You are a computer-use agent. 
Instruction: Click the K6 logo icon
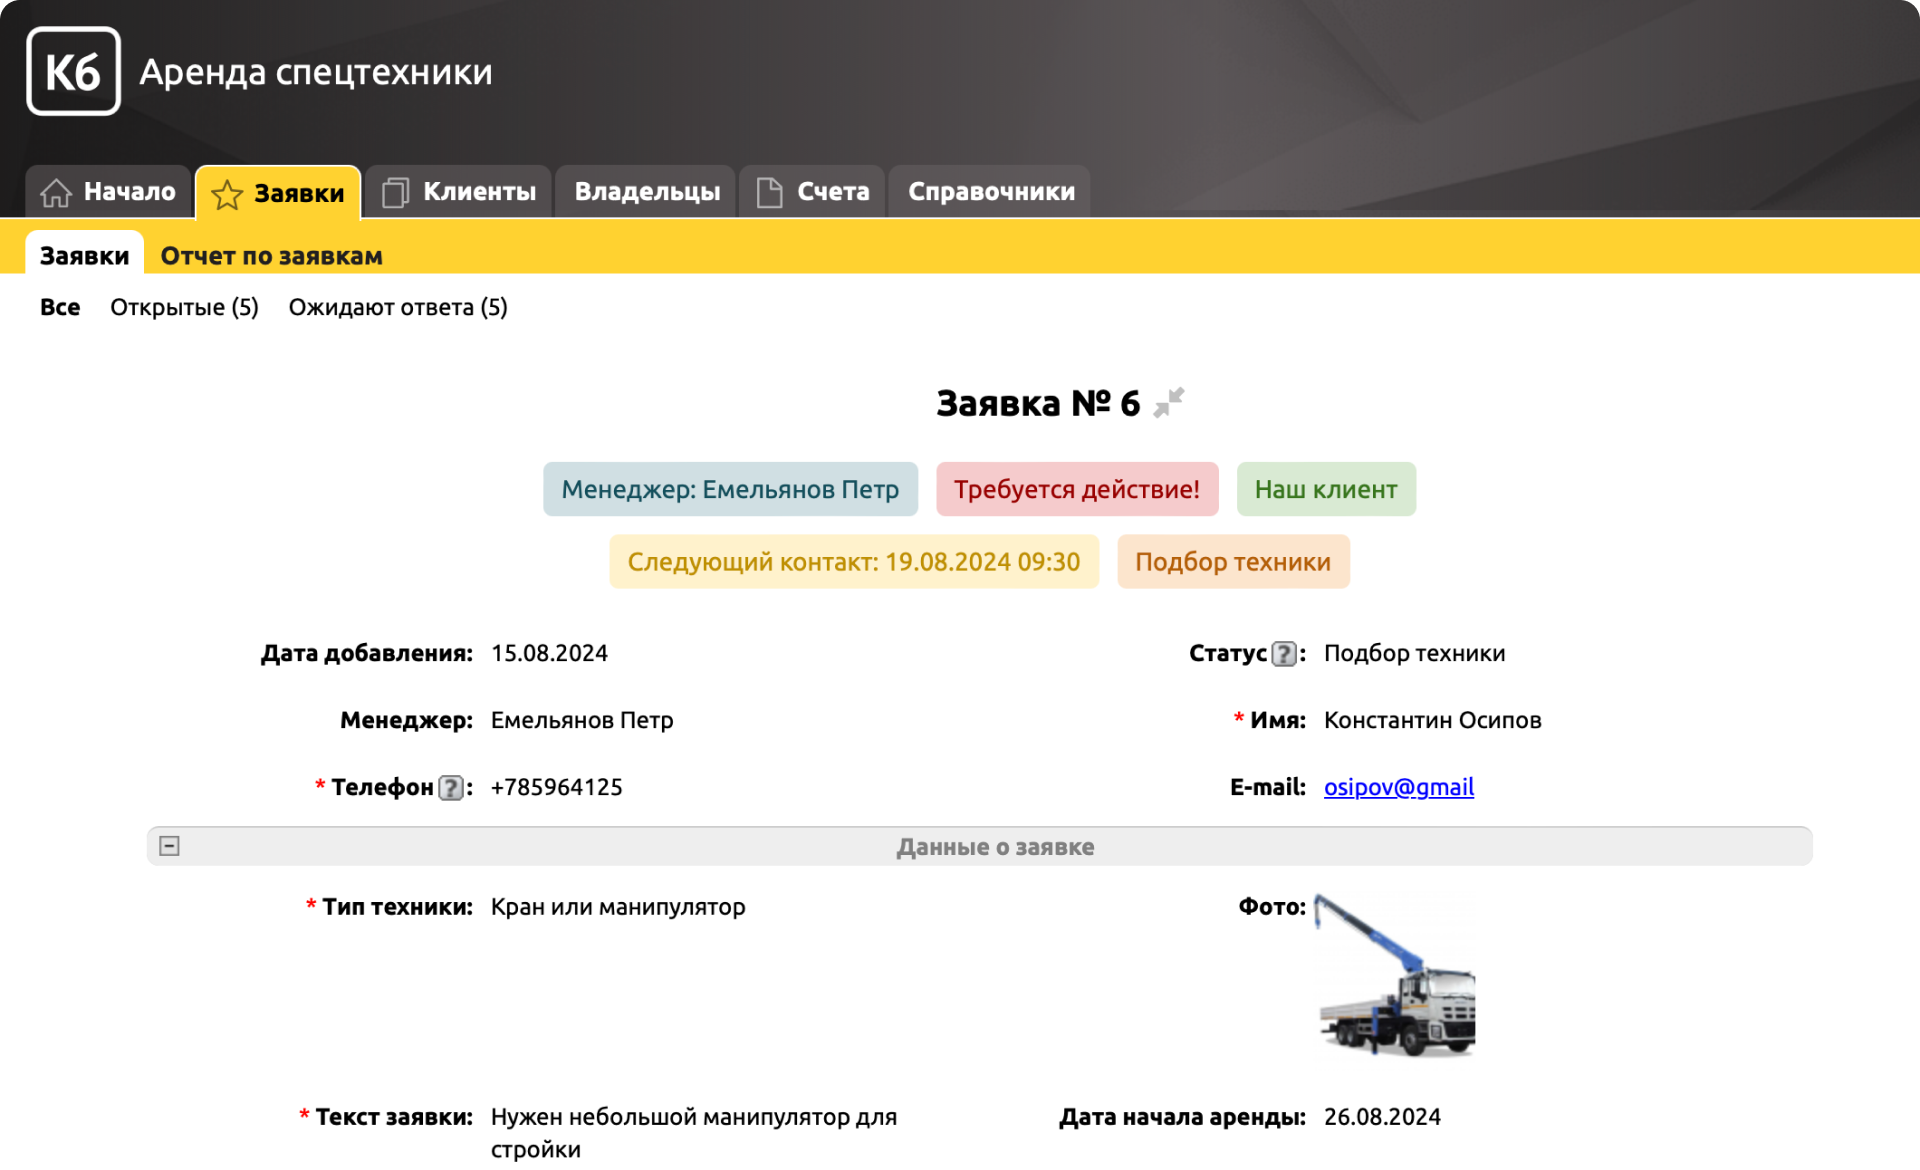pos(73,72)
